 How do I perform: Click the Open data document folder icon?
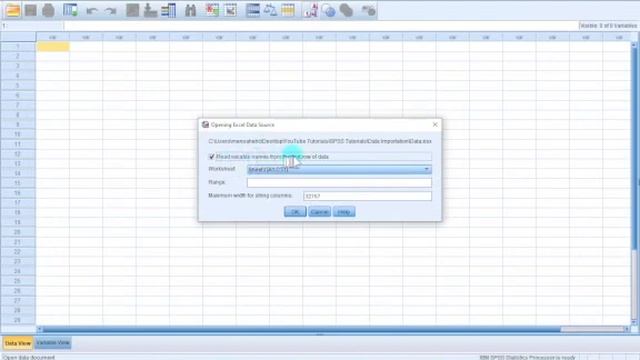[13, 10]
